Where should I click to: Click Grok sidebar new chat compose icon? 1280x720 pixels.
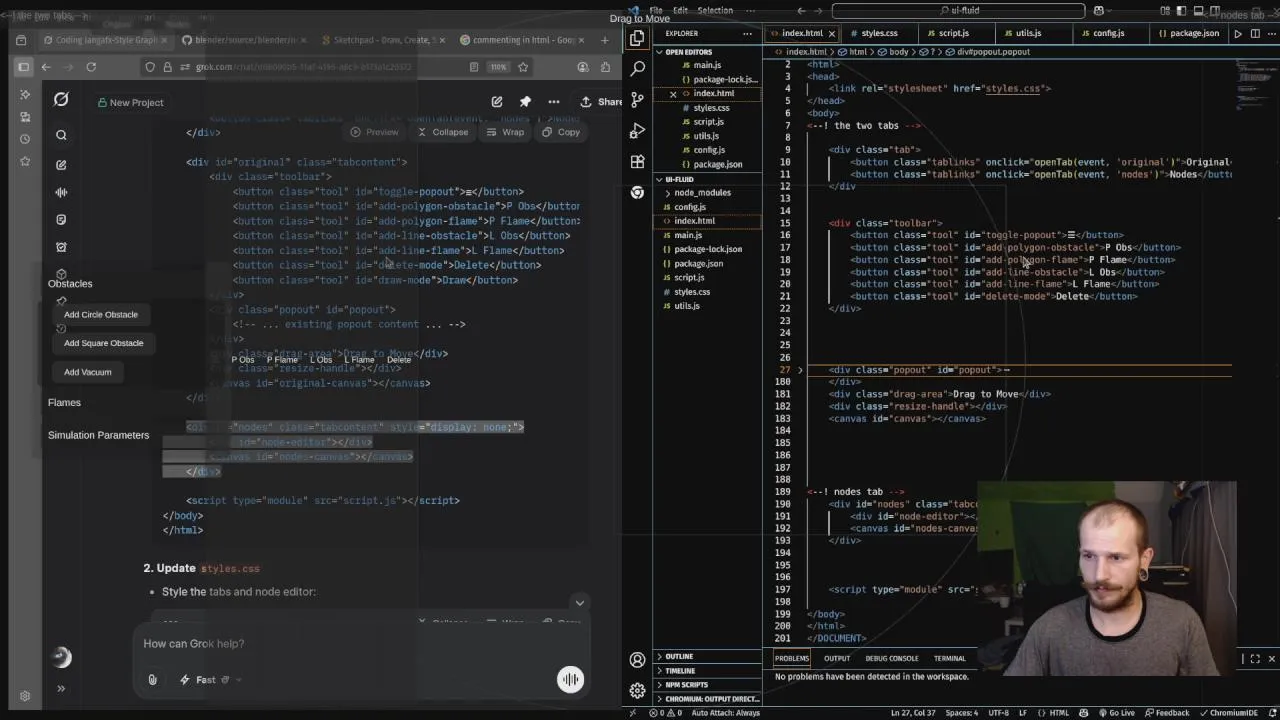pyautogui.click(x=61, y=164)
